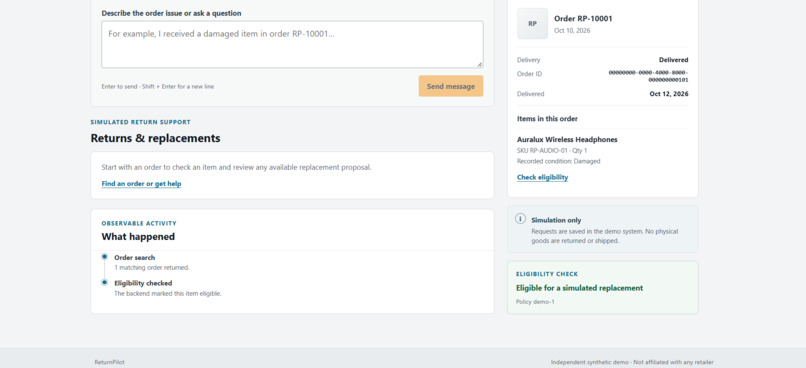Click the Delivered status value
Screen dimensions: 806x368
pos(673,60)
